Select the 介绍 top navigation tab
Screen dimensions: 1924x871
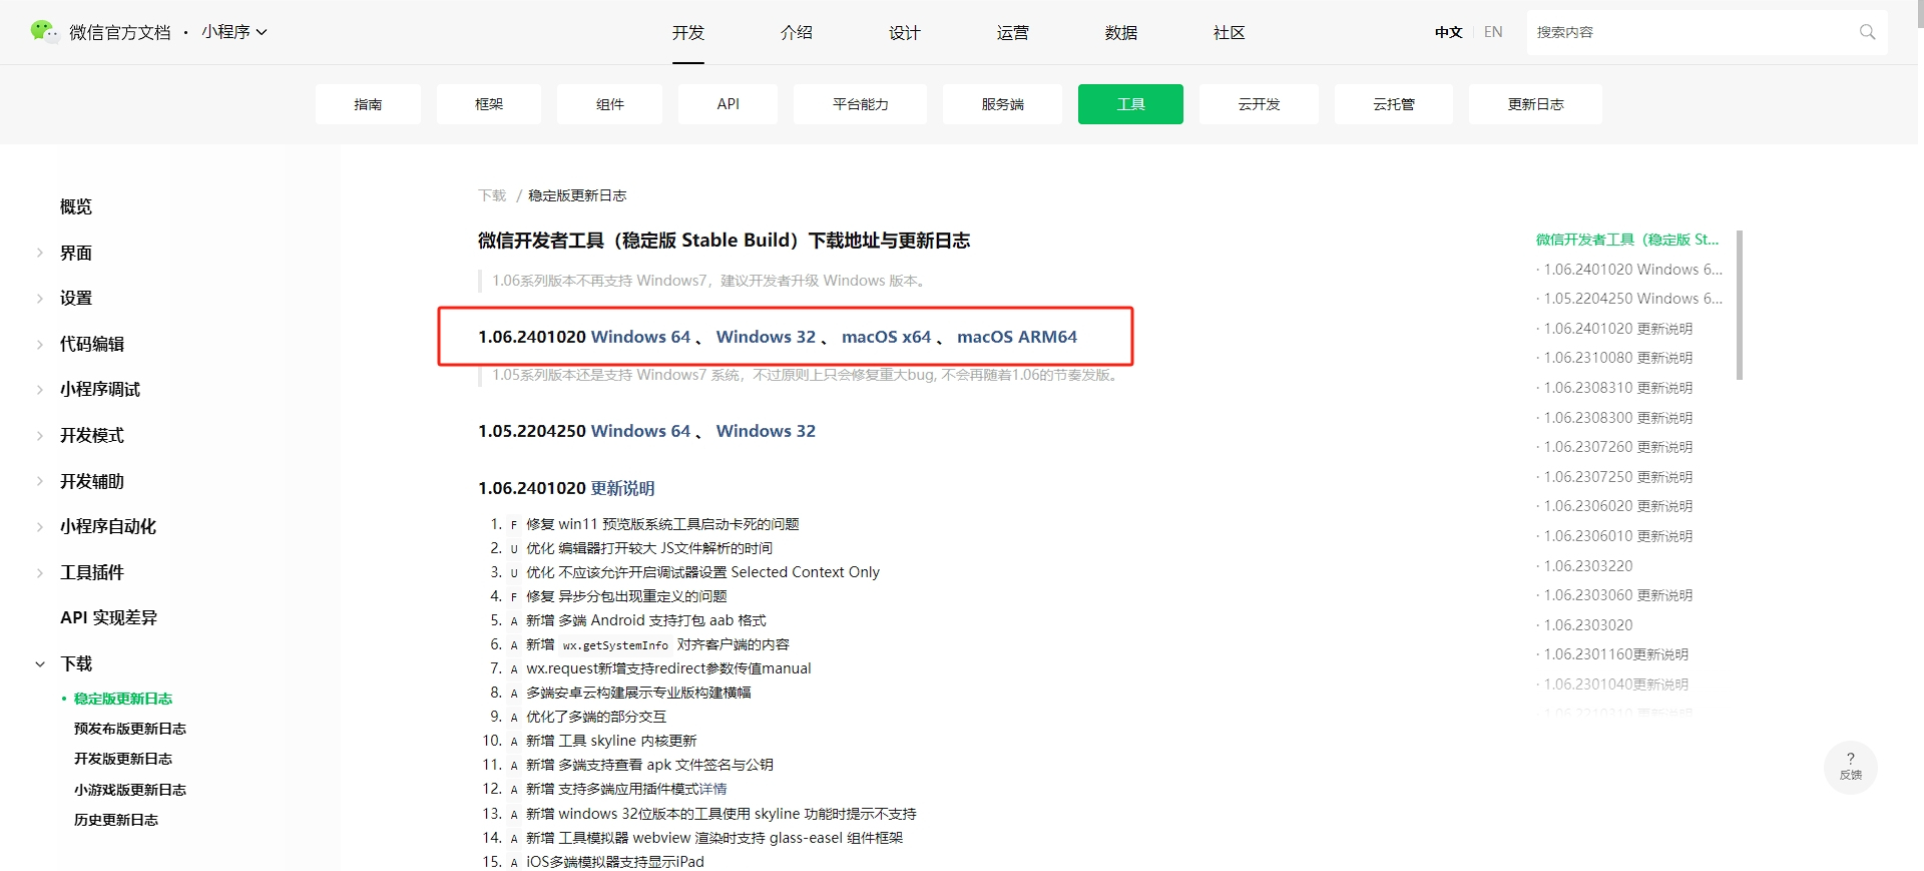click(796, 33)
